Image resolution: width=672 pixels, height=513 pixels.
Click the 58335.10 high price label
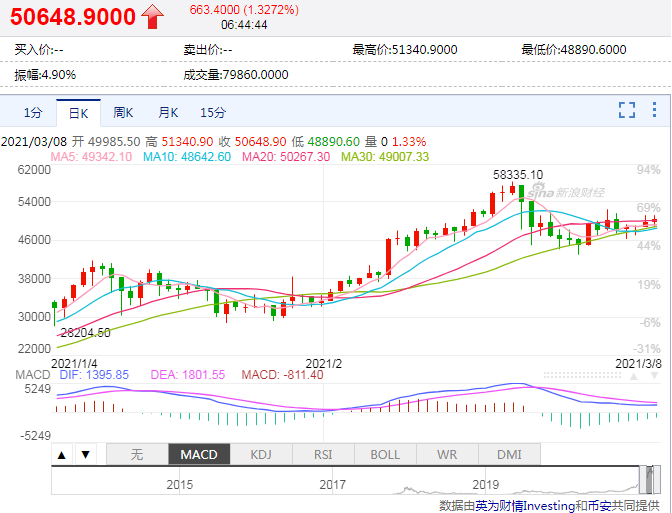click(518, 175)
